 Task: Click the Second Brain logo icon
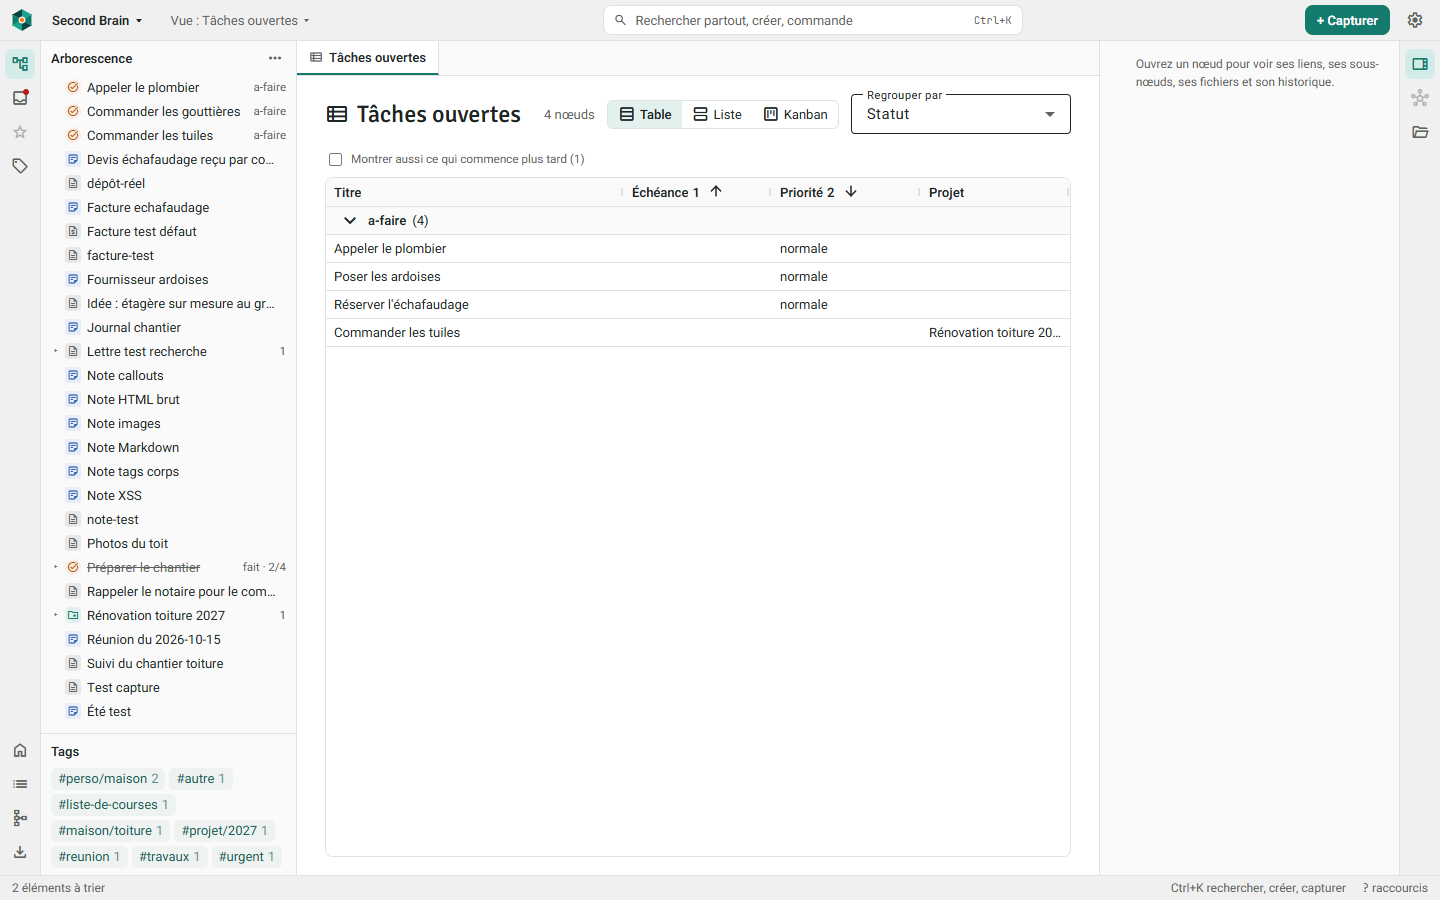(21, 20)
